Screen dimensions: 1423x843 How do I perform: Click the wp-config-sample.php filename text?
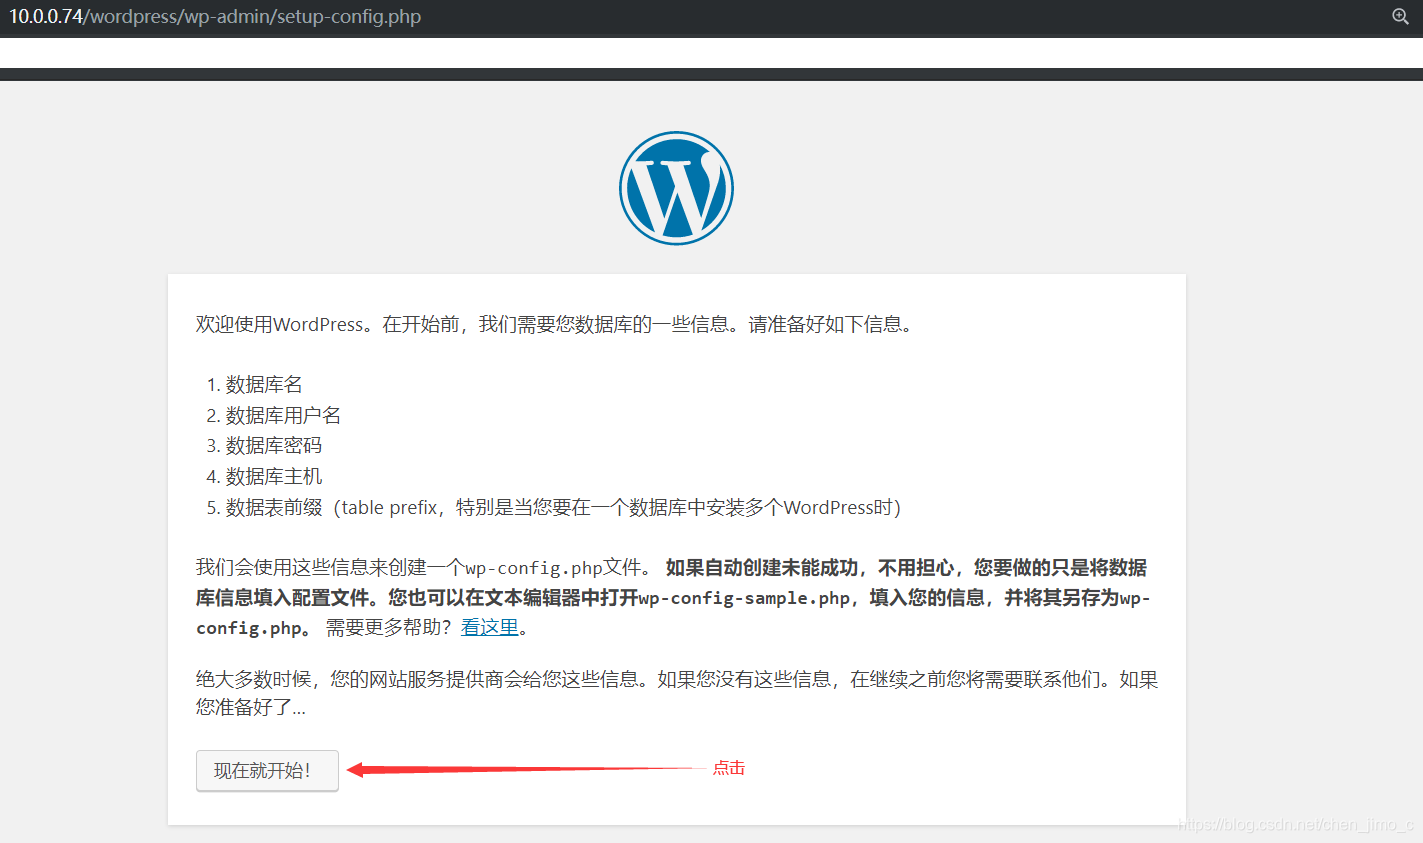[744, 598]
